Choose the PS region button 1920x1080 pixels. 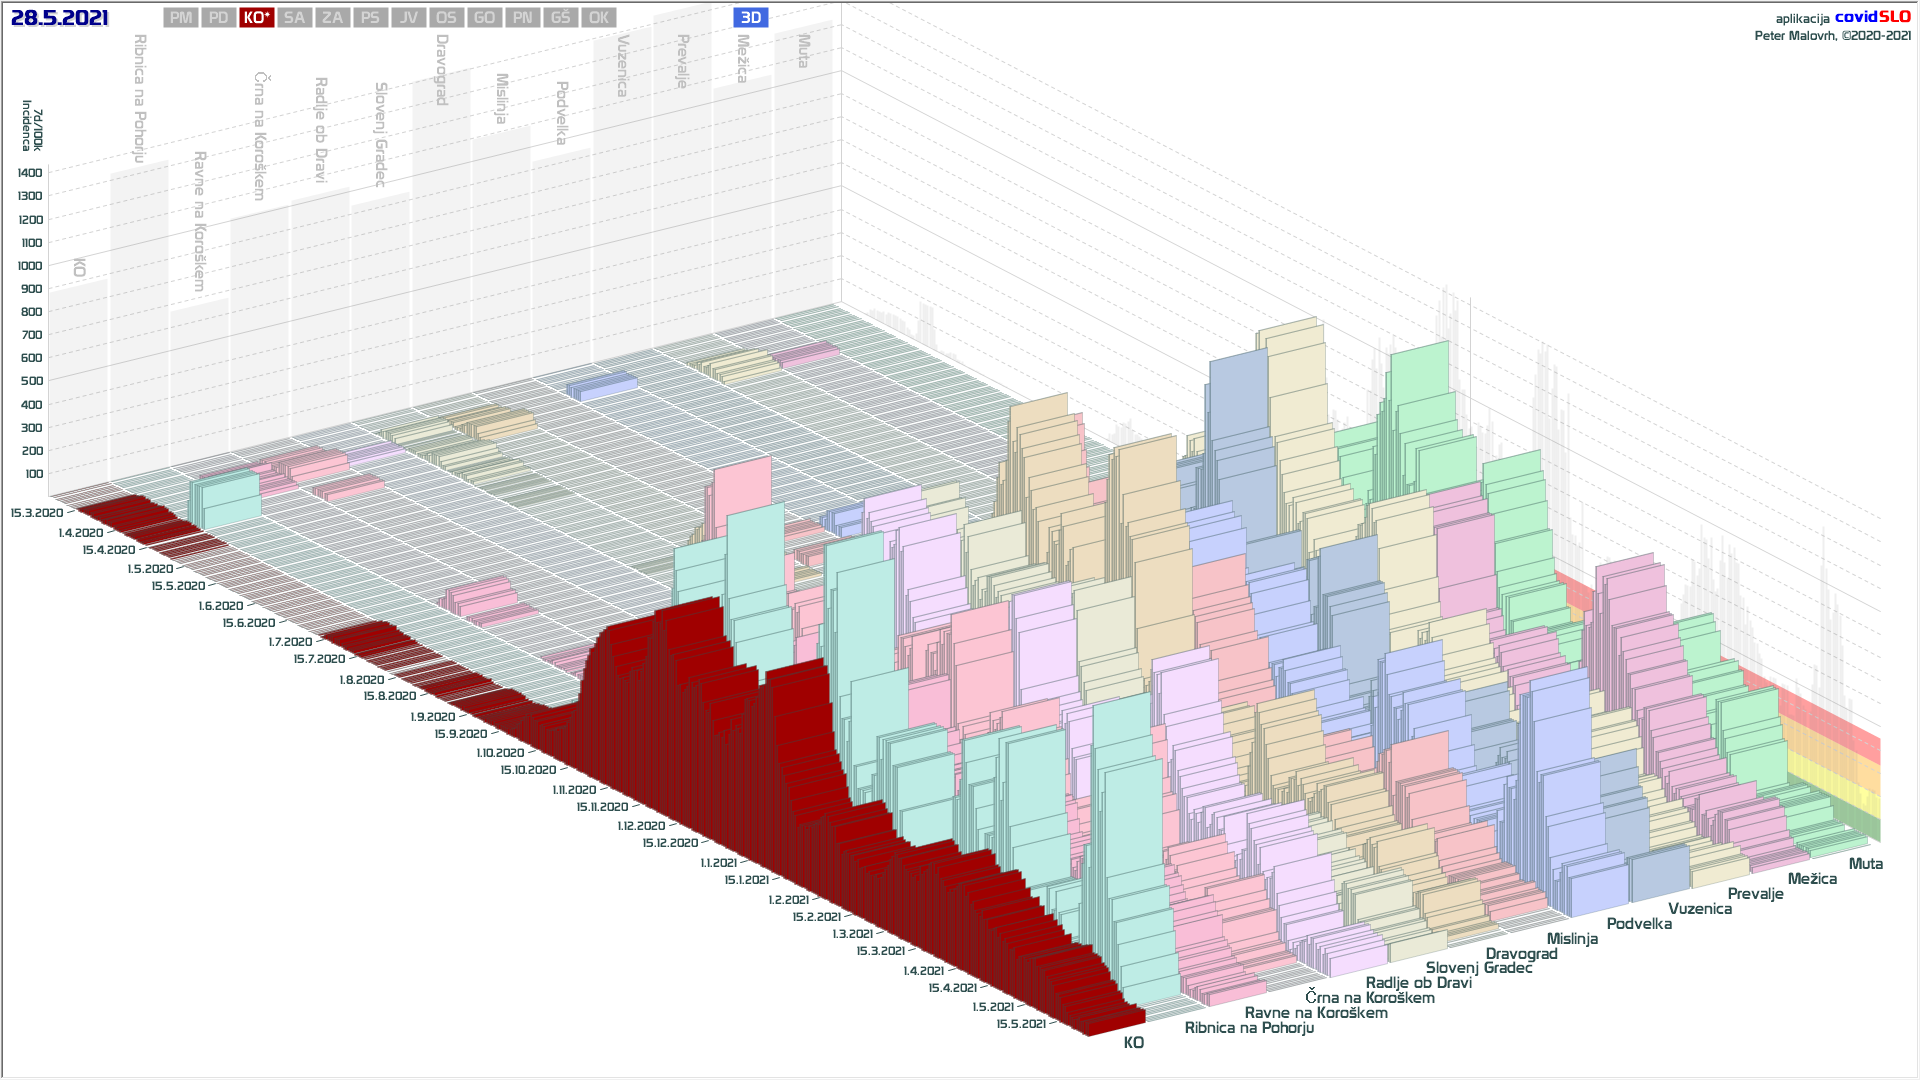(x=370, y=18)
